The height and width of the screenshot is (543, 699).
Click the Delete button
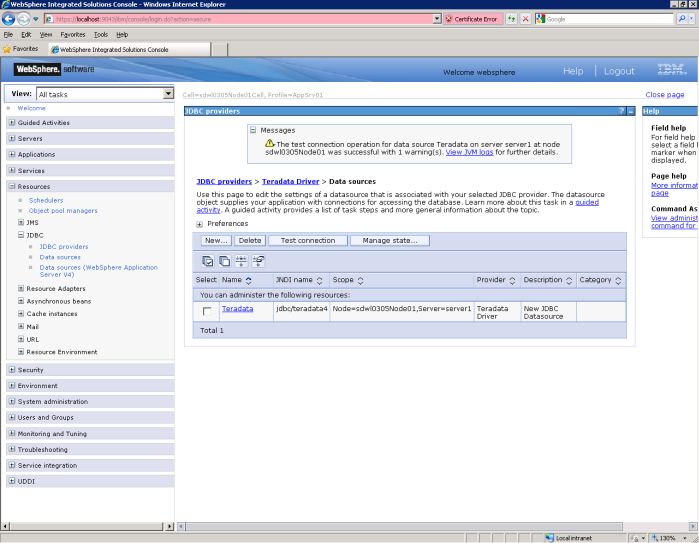pos(250,241)
